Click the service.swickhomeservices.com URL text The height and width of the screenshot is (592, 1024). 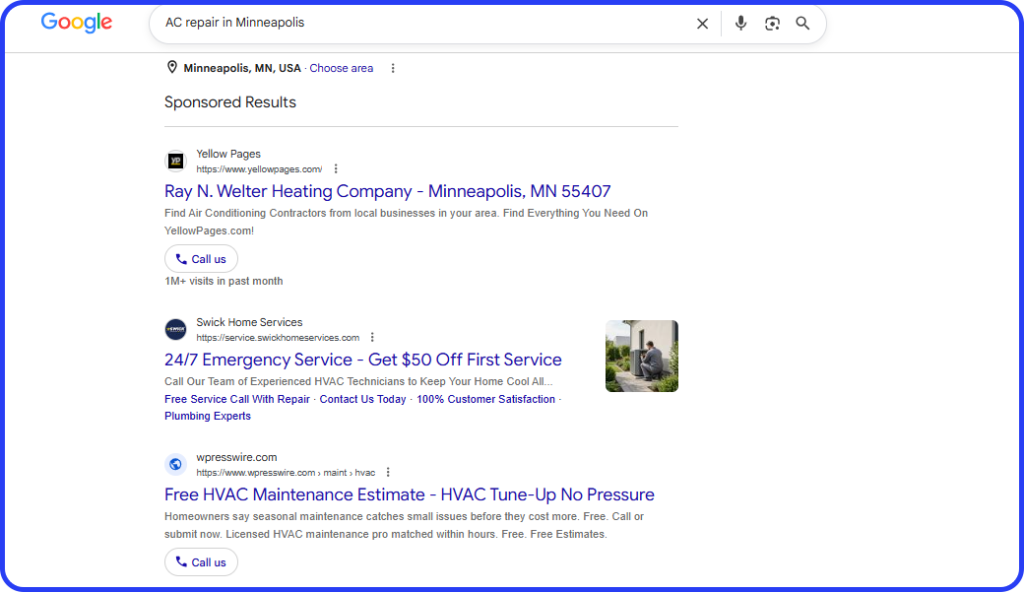(x=278, y=338)
